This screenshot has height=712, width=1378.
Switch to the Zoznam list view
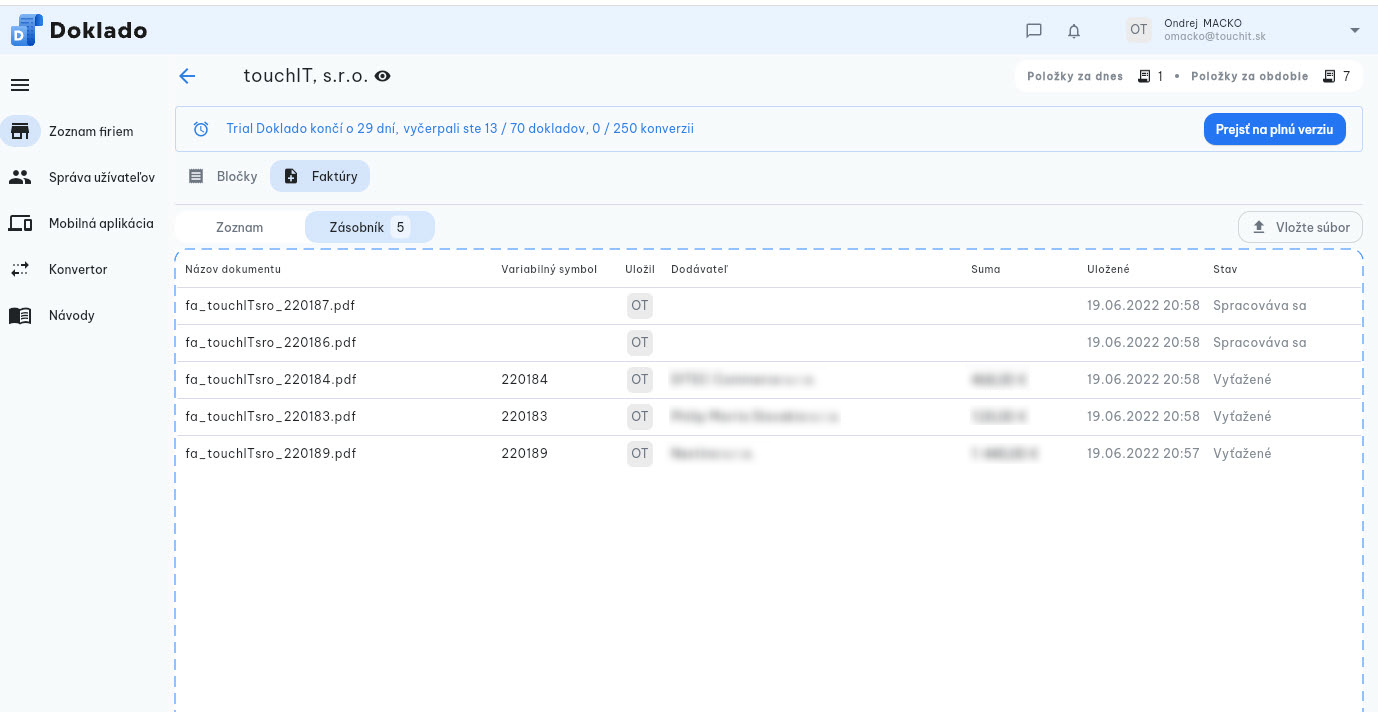240,227
